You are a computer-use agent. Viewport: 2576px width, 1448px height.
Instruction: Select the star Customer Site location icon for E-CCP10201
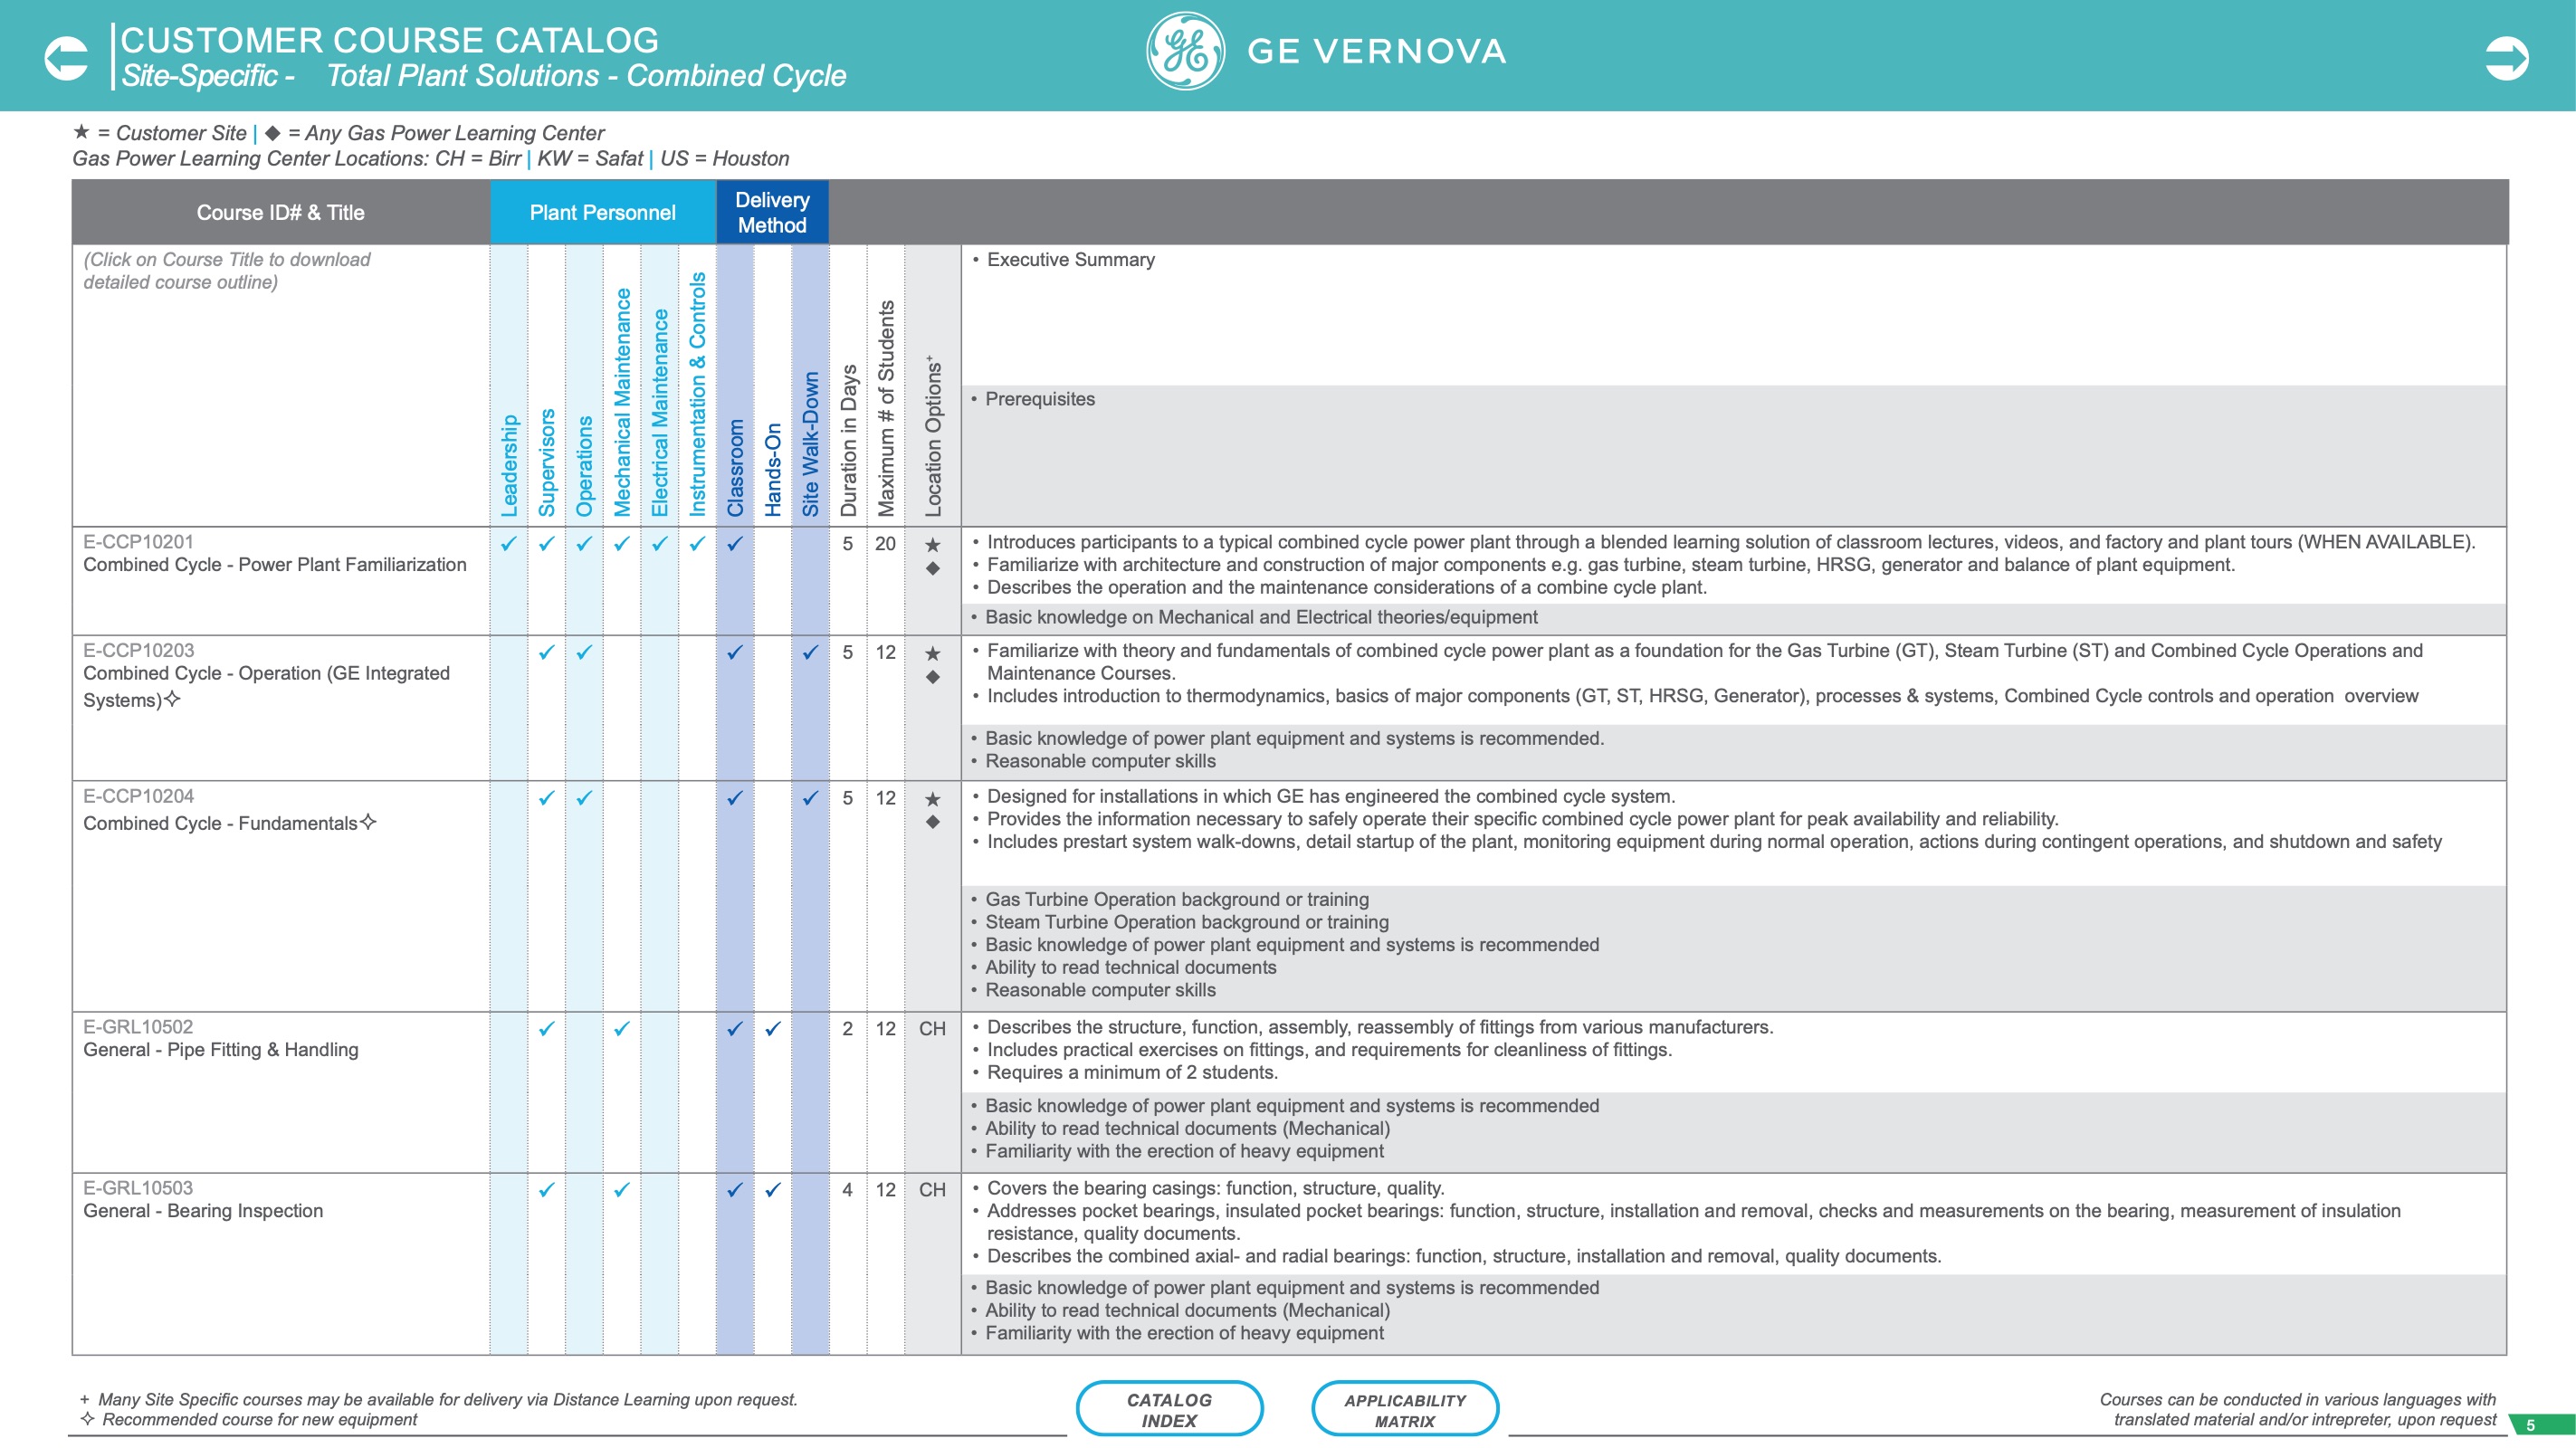[x=933, y=545]
